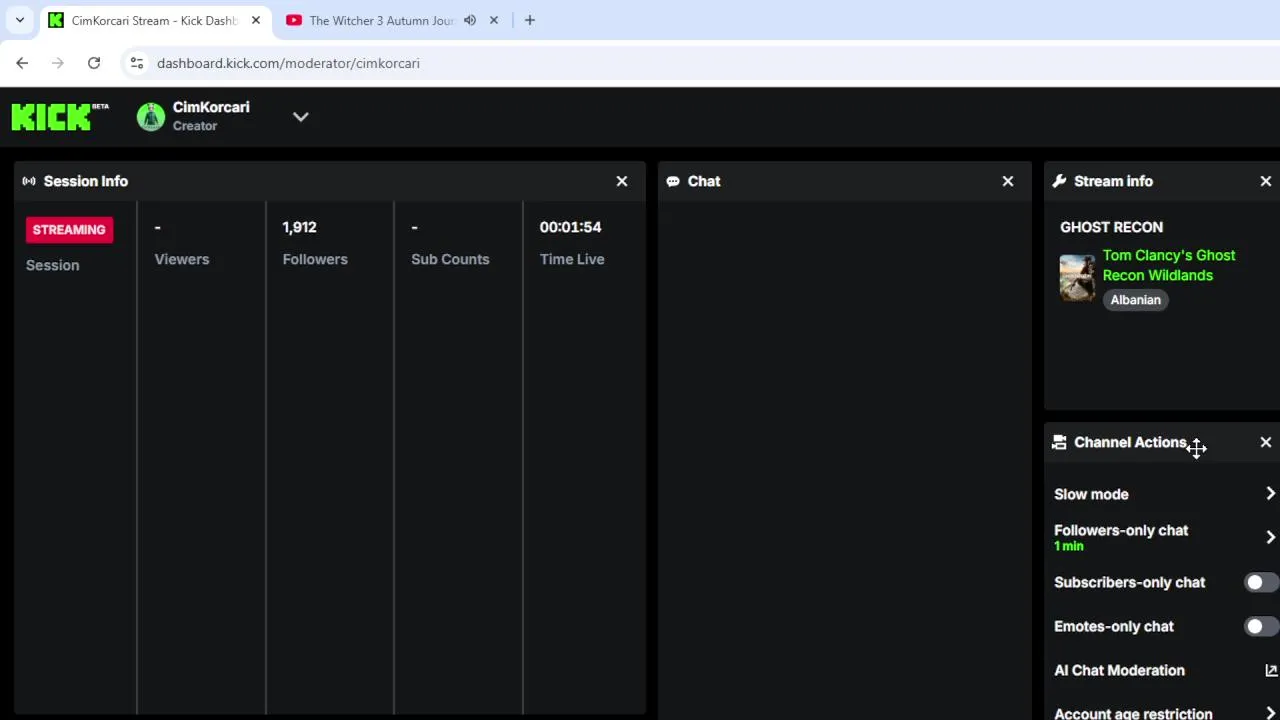Click the Session Info broadcast icon
This screenshot has height=720, width=1280.
(29, 181)
